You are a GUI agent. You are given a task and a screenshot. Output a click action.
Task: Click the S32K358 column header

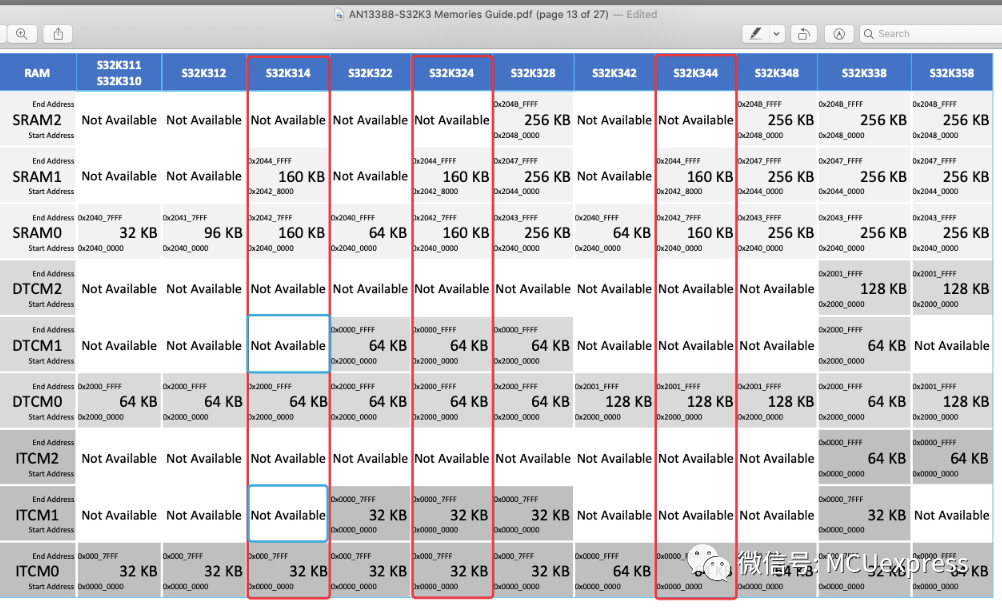(952, 73)
